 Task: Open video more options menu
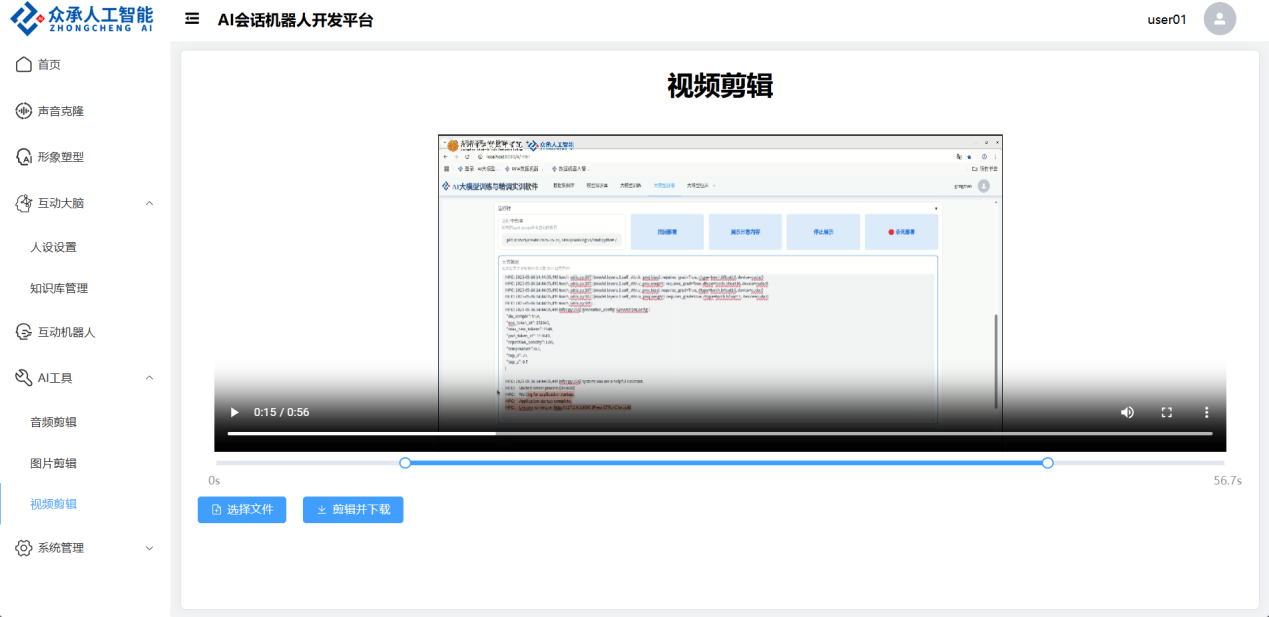(1206, 412)
